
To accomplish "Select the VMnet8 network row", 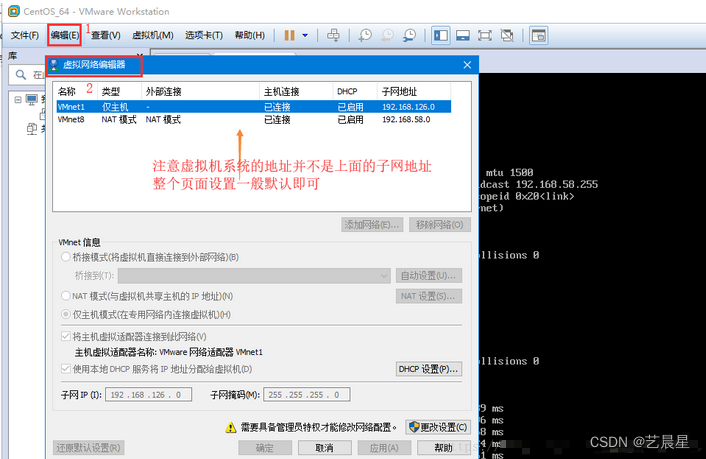I will click(253, 119).
